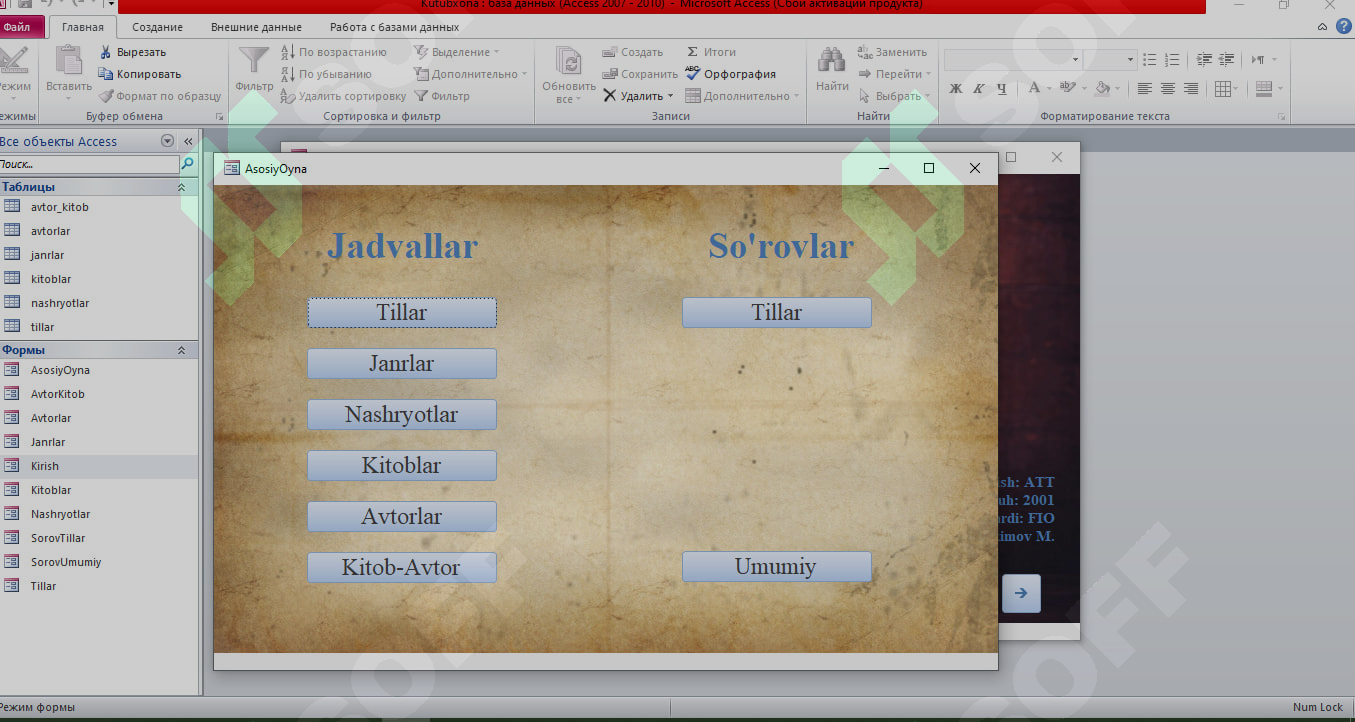Click the navigation pane search field
The image size is (1355, 722).
[89, 164]
